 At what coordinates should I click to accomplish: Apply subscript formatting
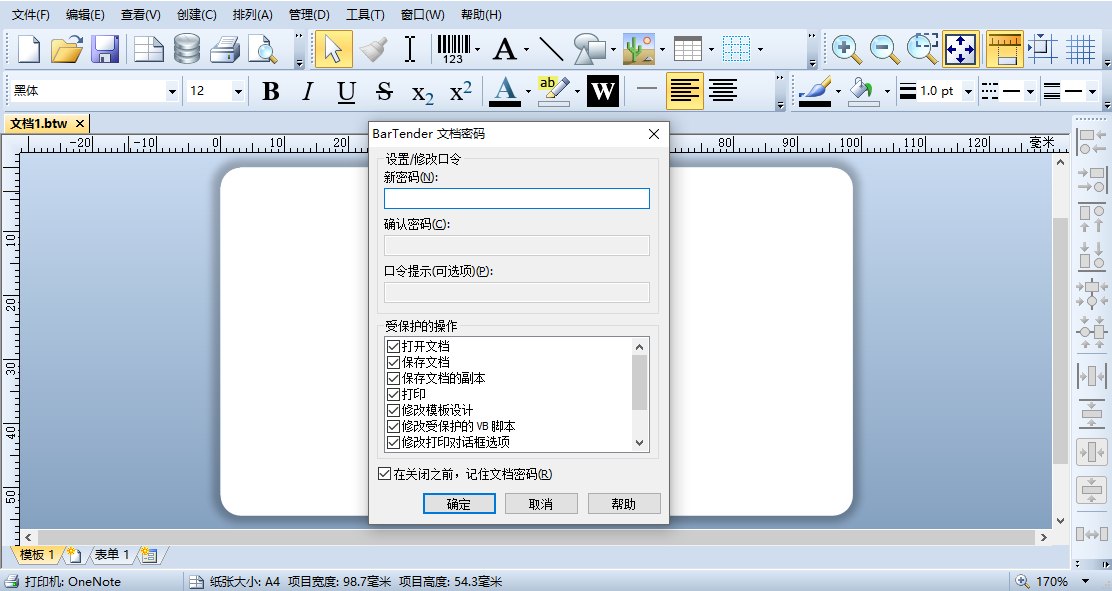point(423,92)
